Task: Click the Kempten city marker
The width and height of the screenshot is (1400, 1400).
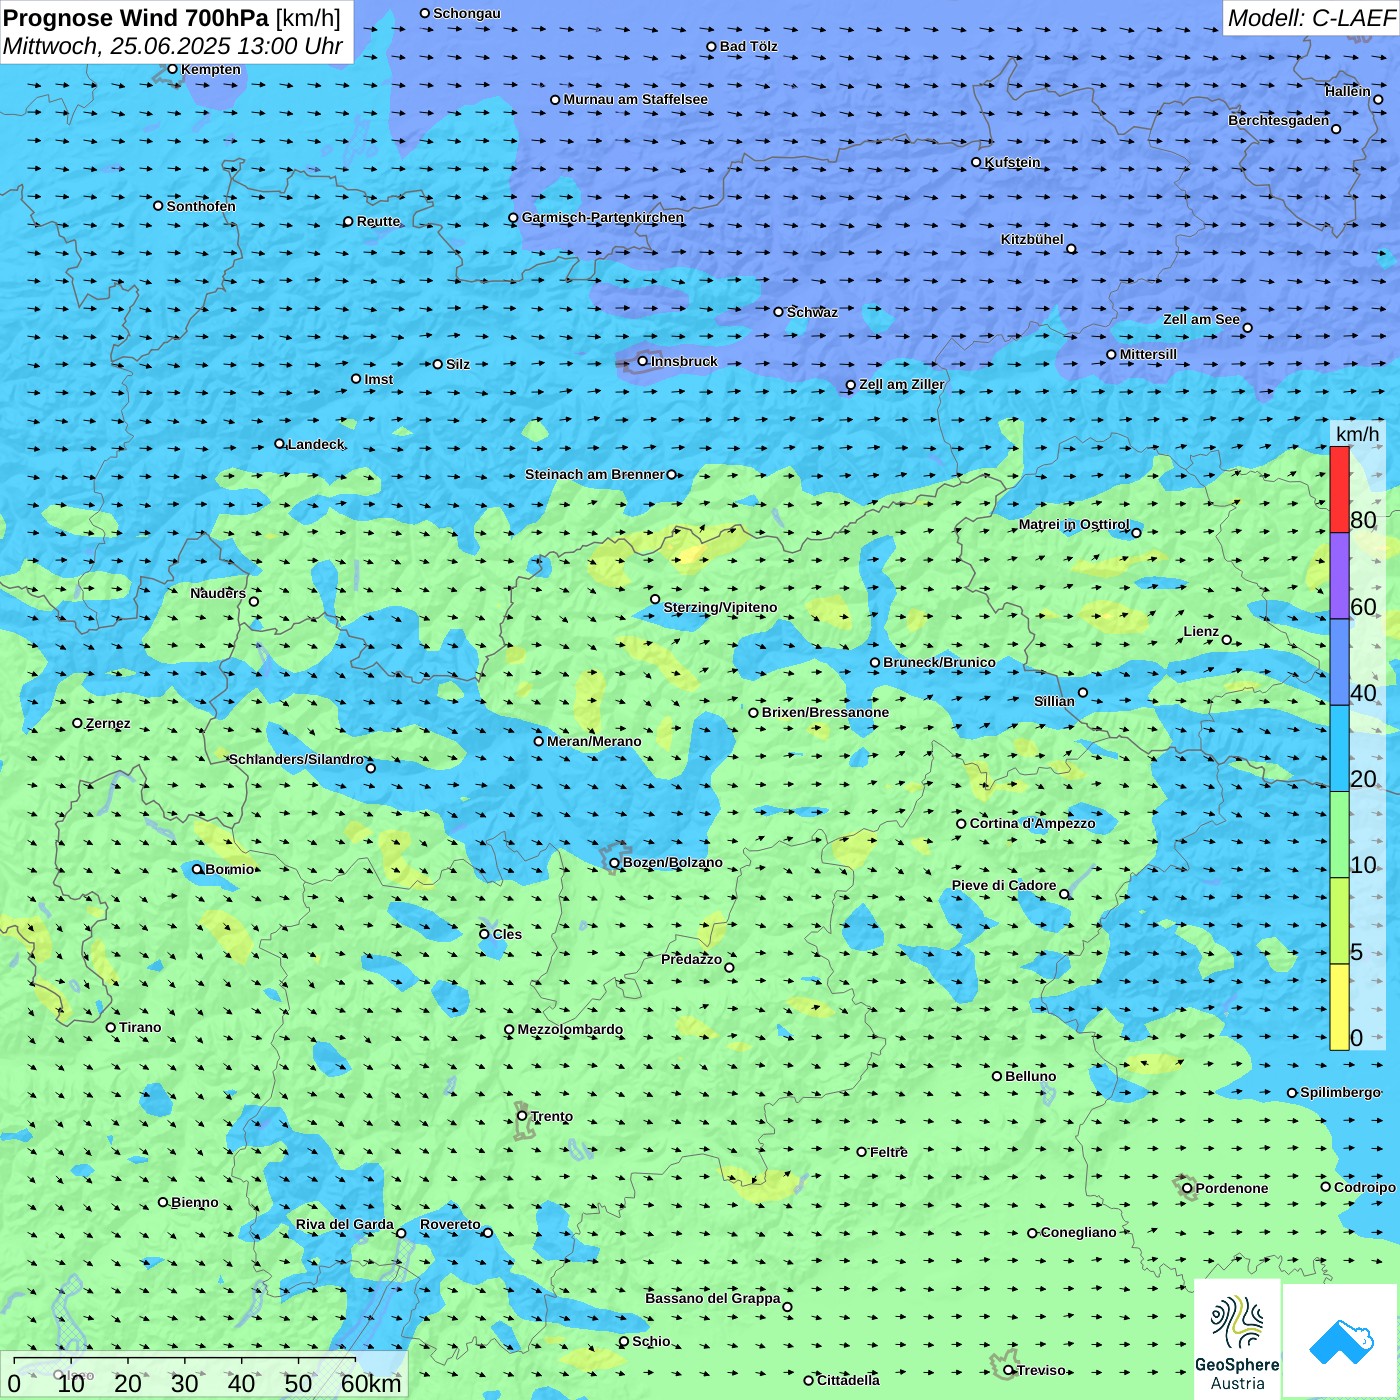Action: pos(172,69)
